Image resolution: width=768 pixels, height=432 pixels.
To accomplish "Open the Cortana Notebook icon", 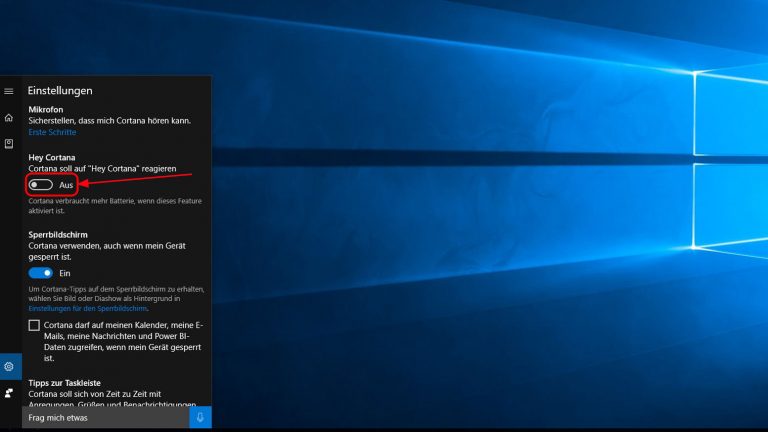I will [9, 144].
